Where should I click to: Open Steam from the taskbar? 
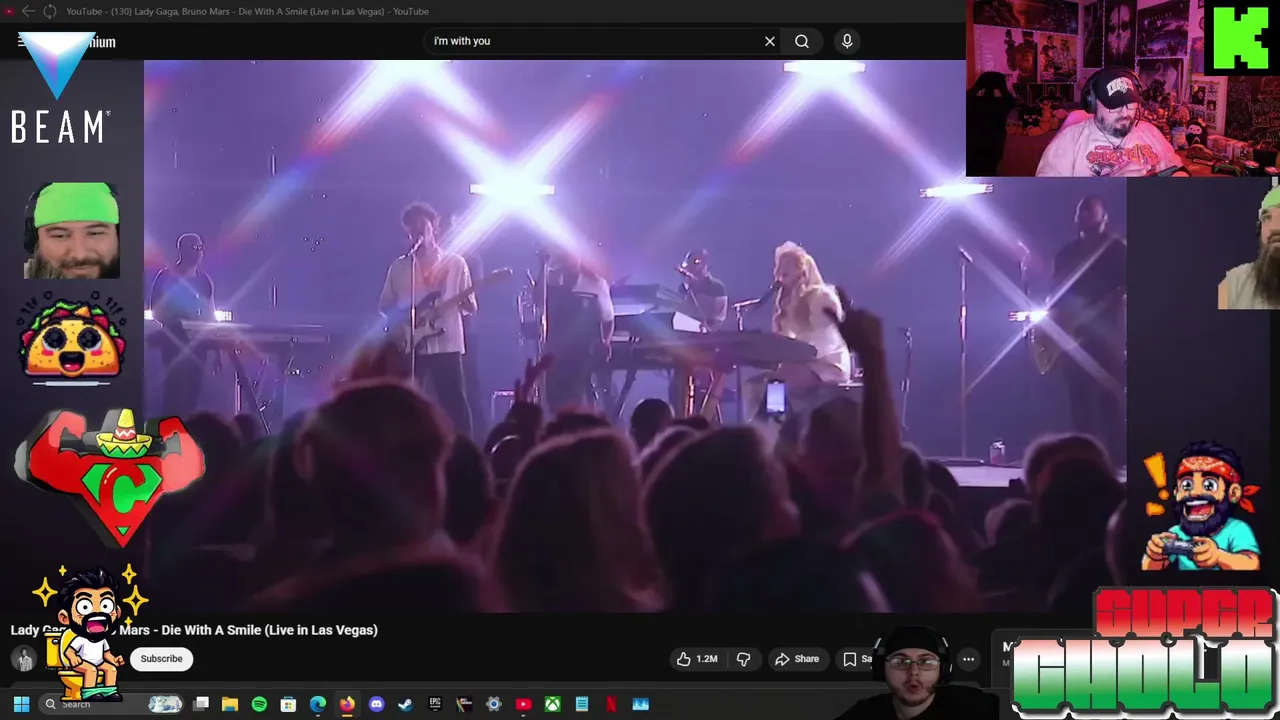pos(405,704)
